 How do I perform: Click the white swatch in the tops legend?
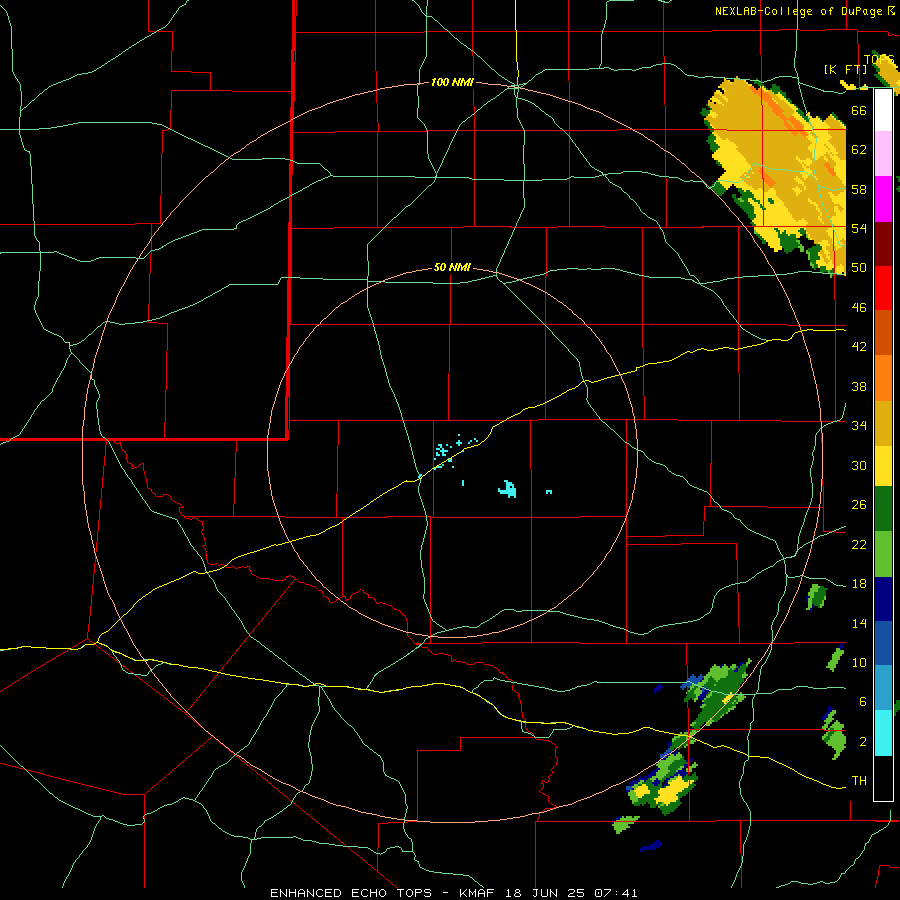883,110
